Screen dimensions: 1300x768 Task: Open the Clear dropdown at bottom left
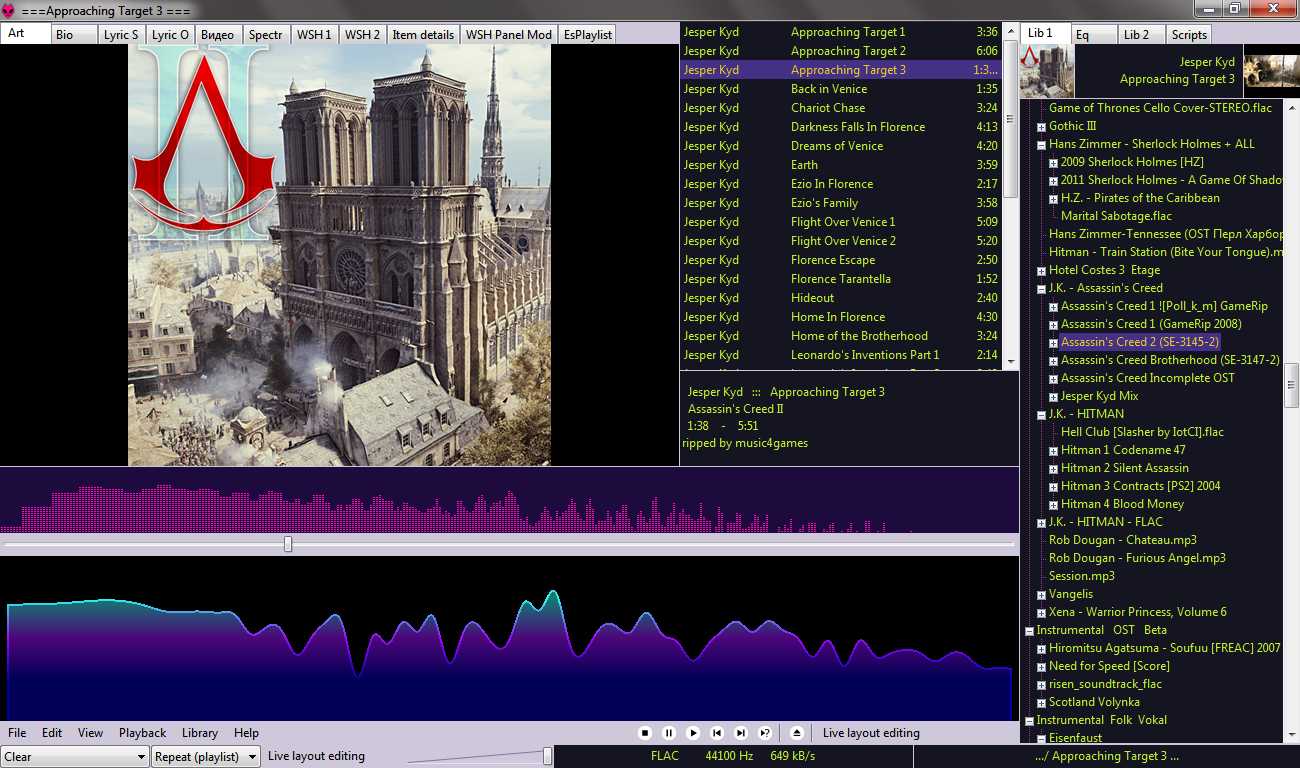point(75,757)
